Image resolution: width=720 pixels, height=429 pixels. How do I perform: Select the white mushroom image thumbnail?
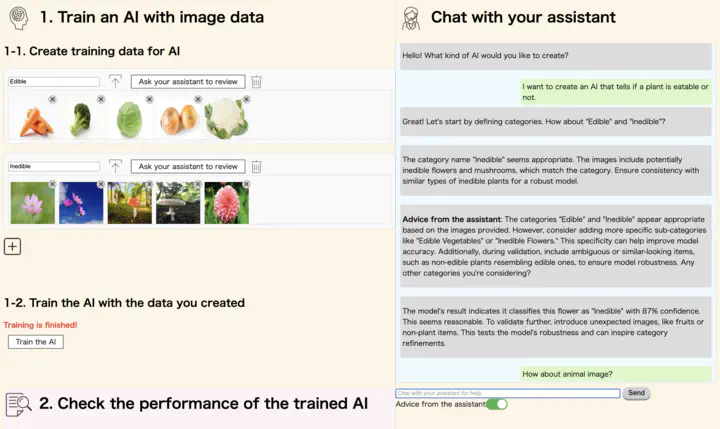point(178,203)
